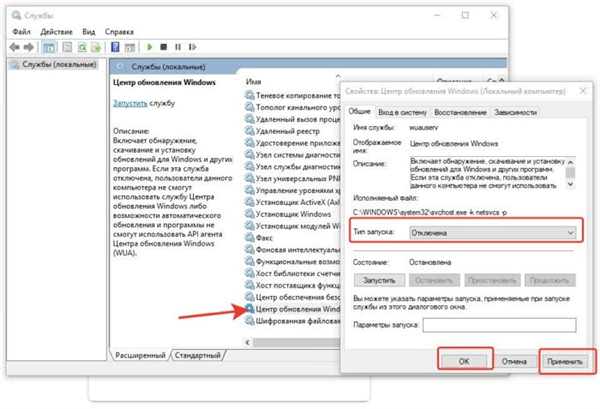Open the Вид menu
Screen dimensions: 600x409
88,32
